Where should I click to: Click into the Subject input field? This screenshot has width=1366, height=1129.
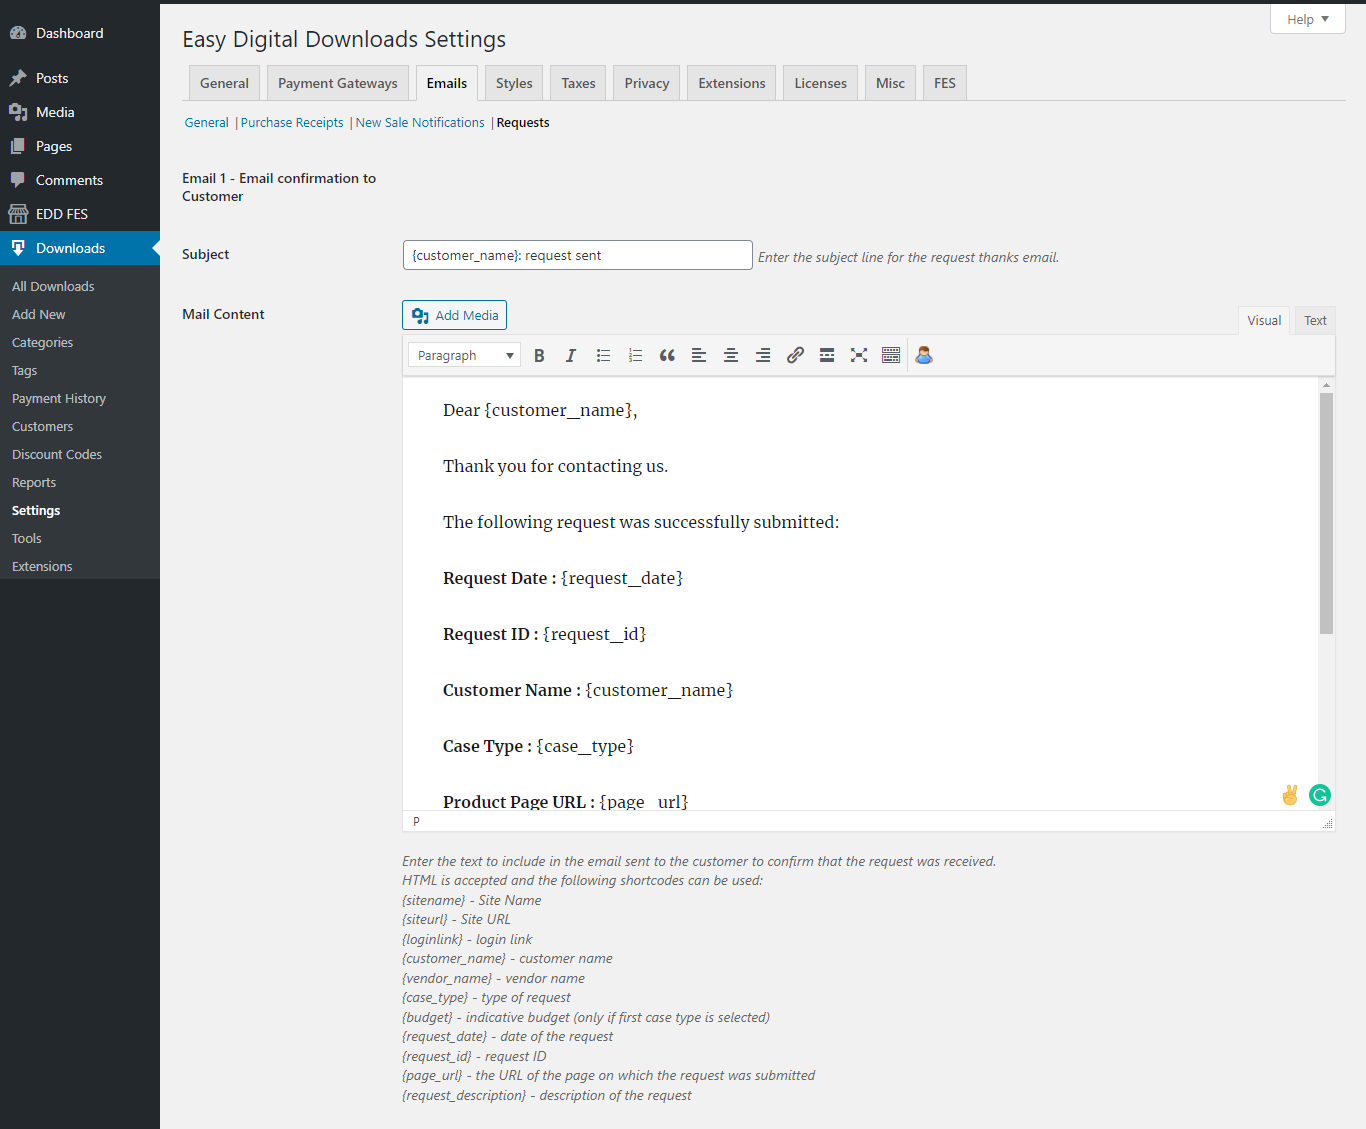(578, 255)
